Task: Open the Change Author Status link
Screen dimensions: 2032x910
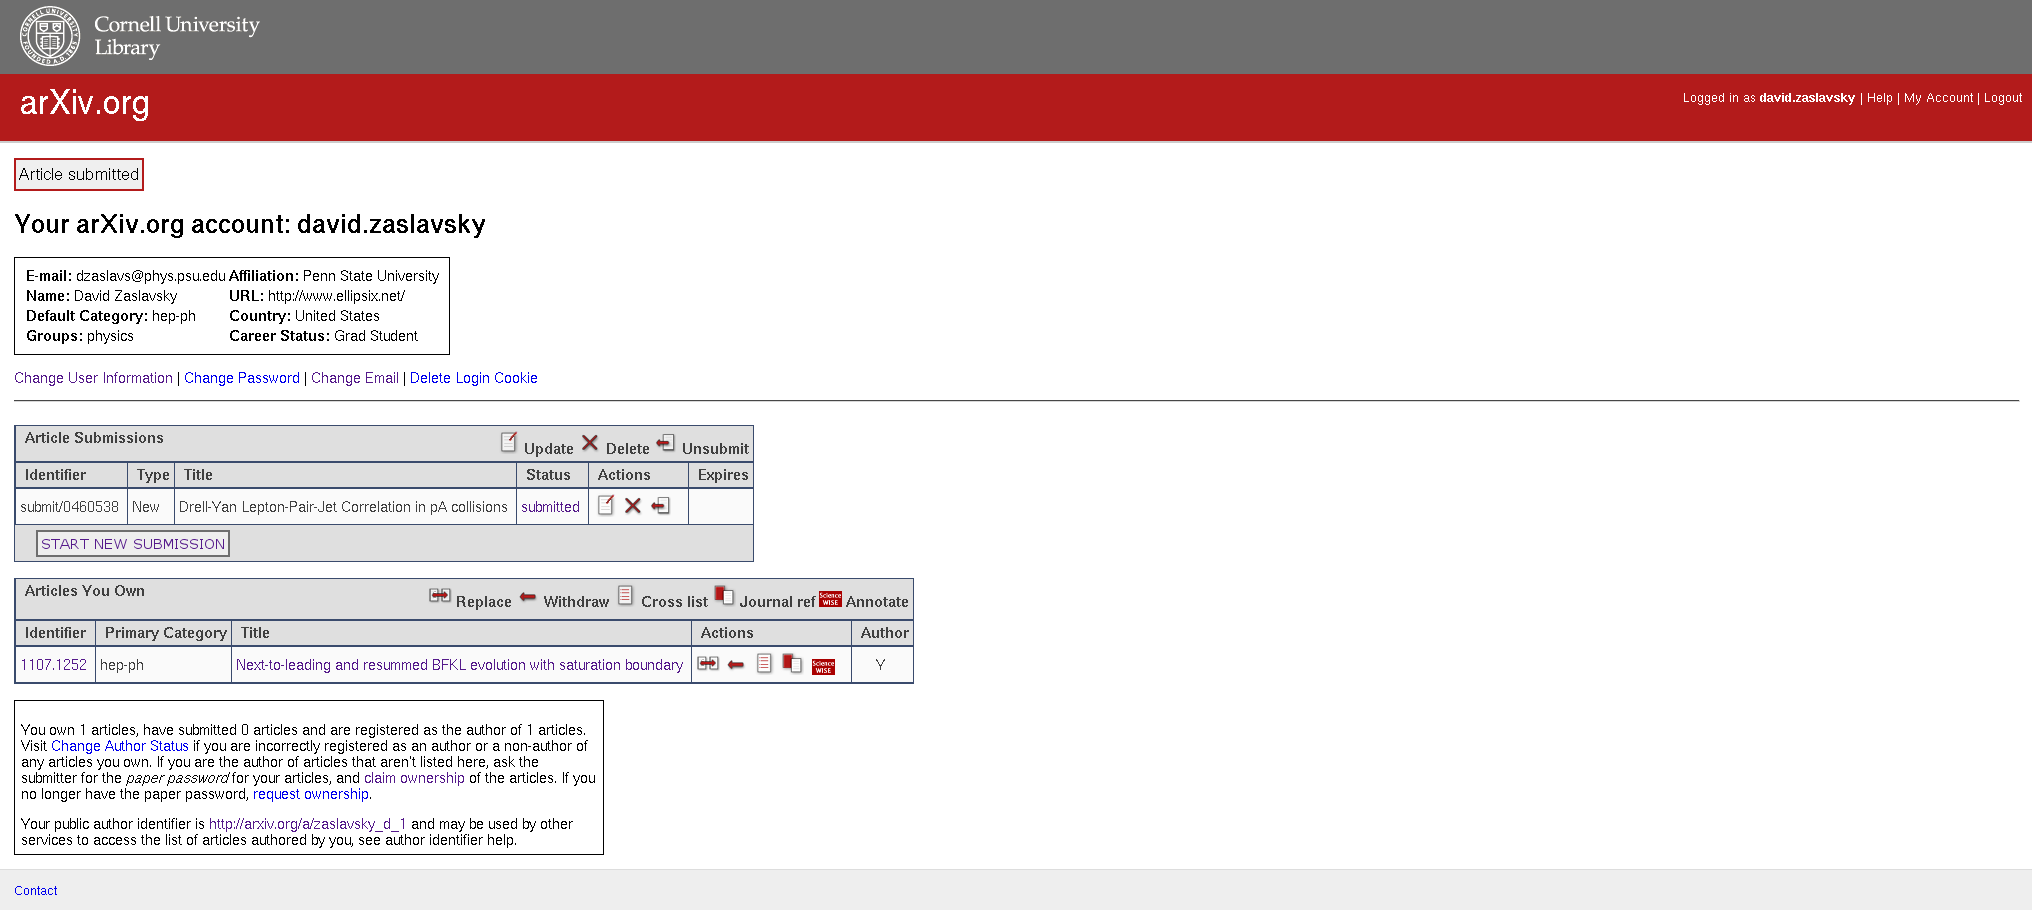Action: (120, 746)
